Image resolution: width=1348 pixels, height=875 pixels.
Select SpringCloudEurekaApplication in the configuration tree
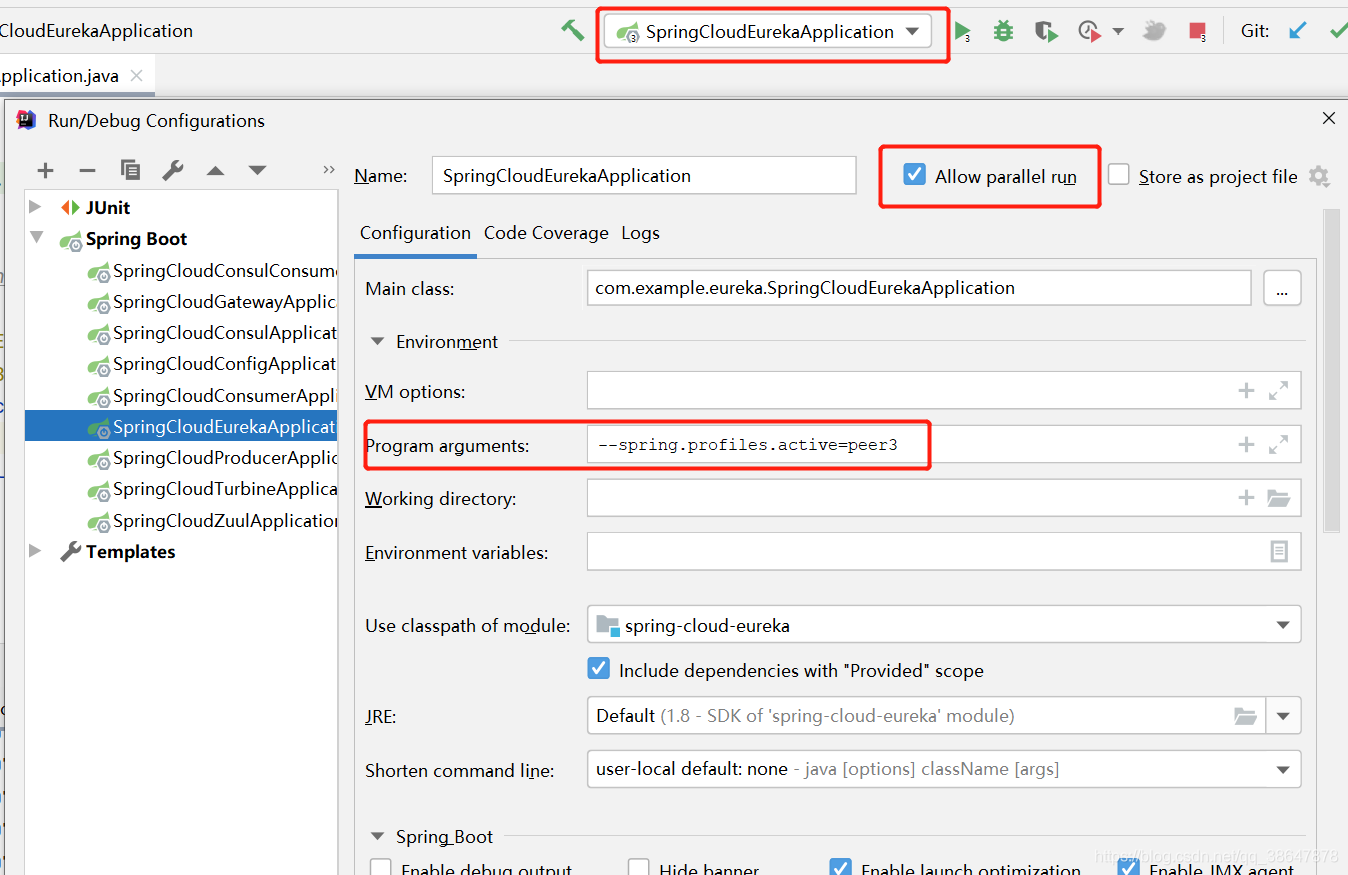[181, 426]
